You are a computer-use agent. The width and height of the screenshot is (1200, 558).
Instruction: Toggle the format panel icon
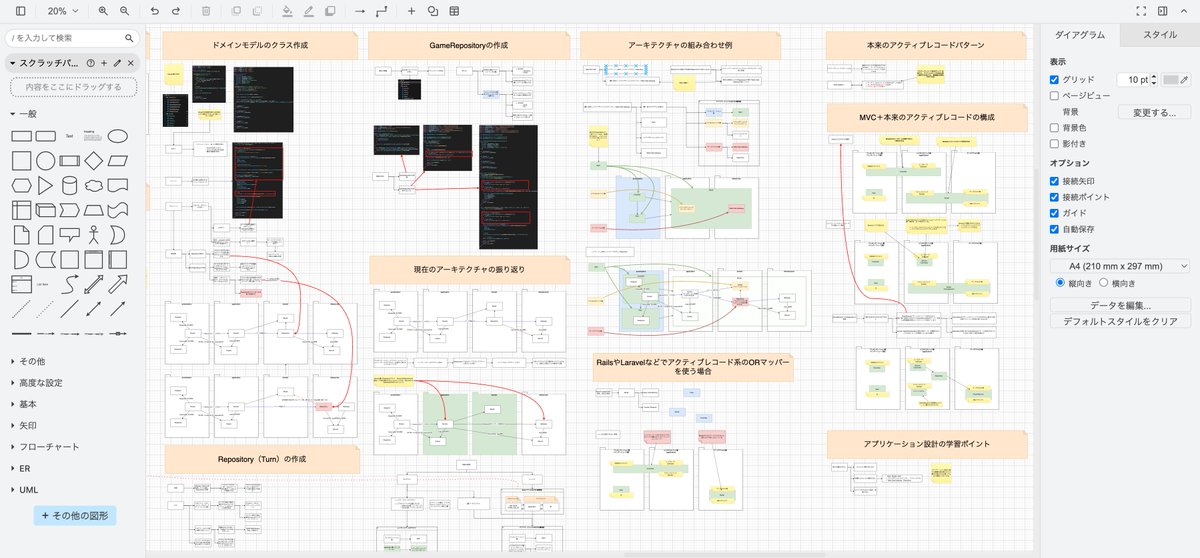coord(1163,11)
